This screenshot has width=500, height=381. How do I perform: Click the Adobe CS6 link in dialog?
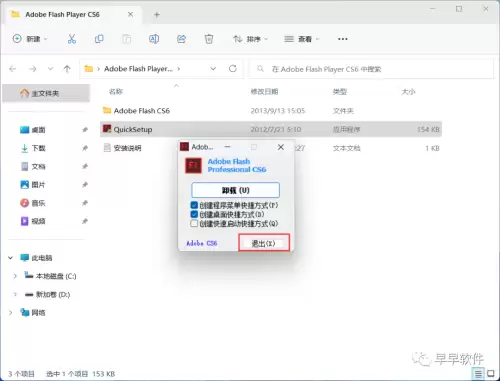point(202,243)
